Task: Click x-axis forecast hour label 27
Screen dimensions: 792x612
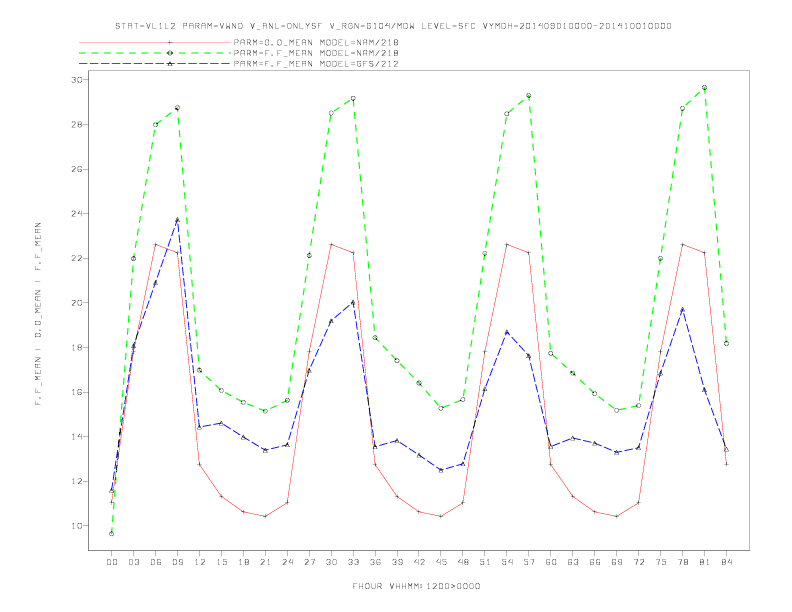Action: tap(309, 562)
